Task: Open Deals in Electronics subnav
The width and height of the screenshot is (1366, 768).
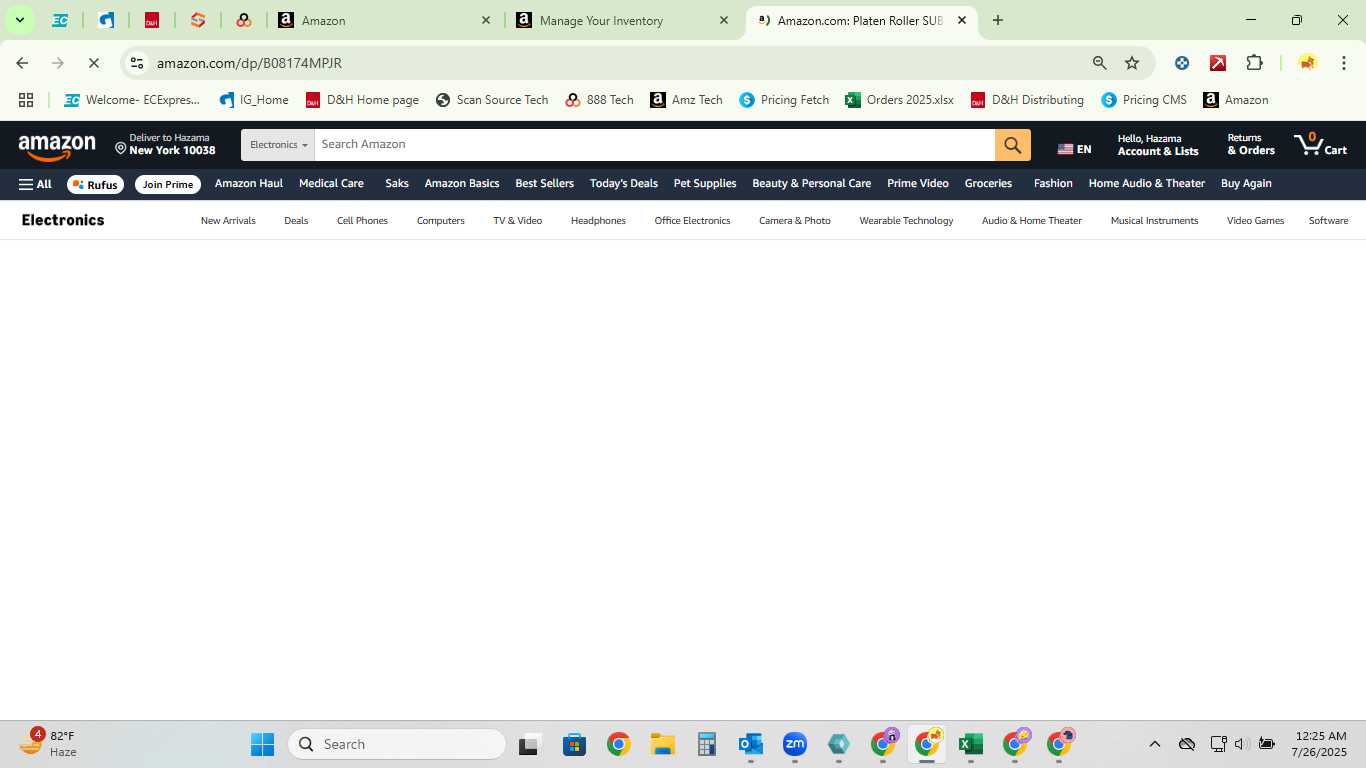Action: [296, 221]
